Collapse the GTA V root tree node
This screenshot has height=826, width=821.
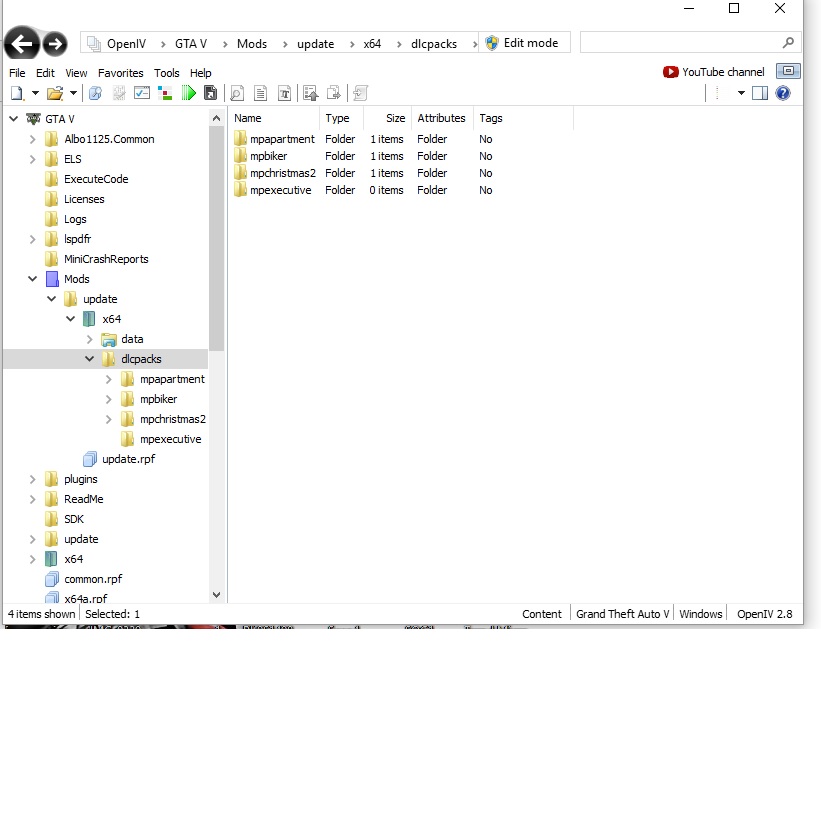click(x=14, y=119)
